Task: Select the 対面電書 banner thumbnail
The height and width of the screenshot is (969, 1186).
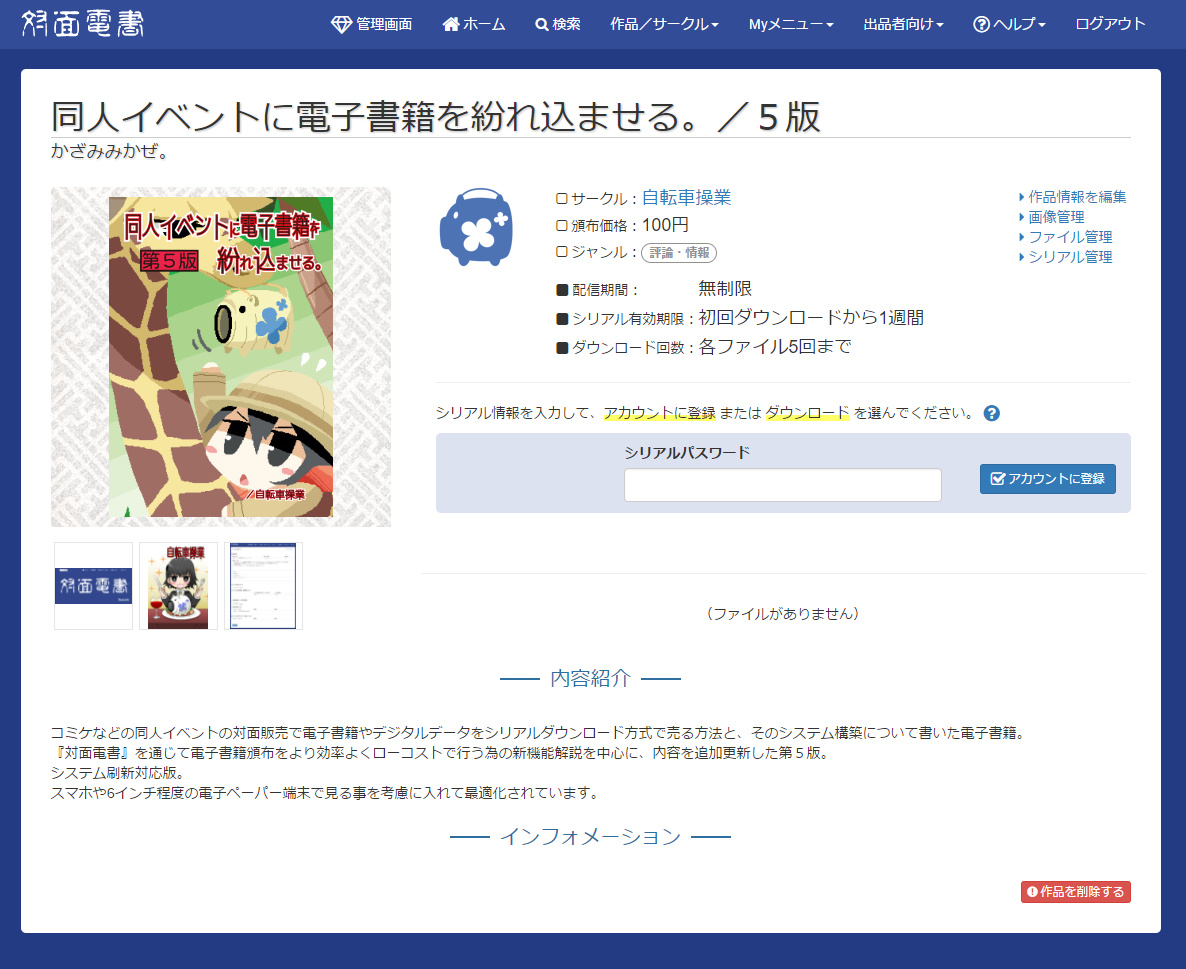Action: tap(93, 586)
